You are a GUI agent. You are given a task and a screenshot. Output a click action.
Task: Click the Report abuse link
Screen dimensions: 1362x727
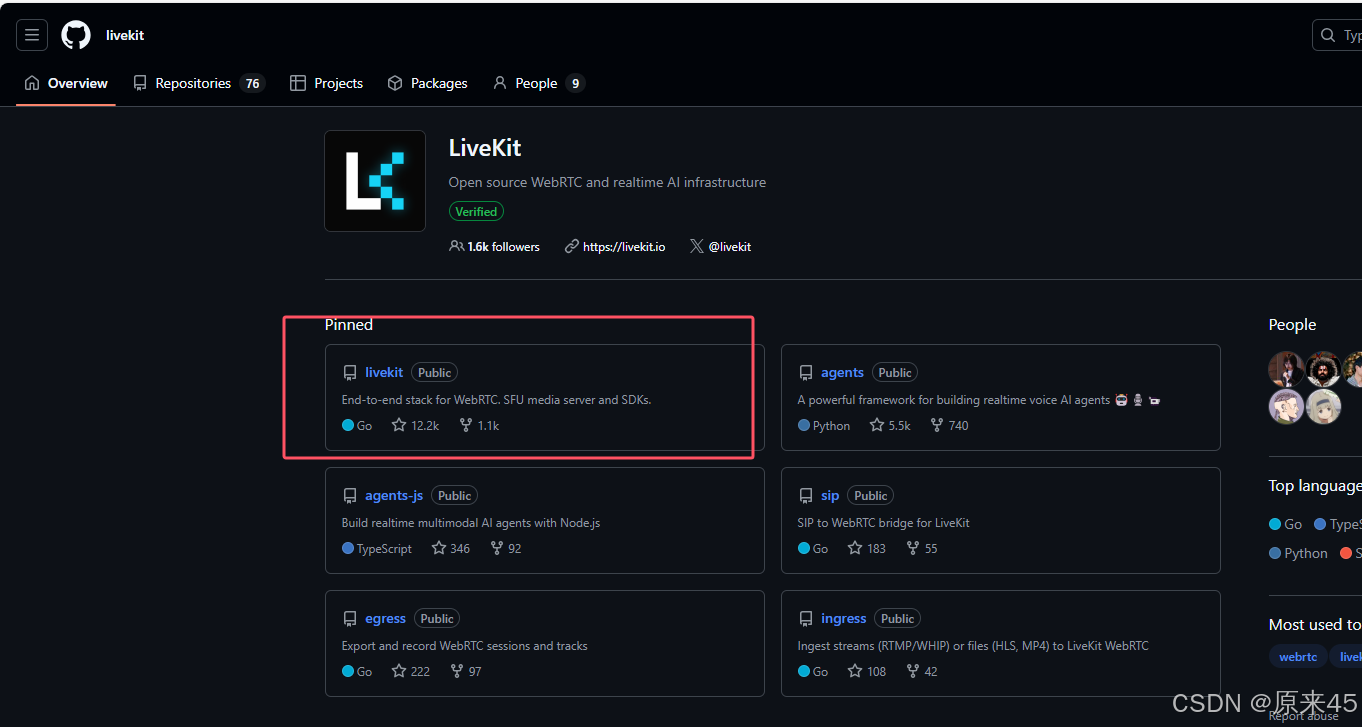[x=1303, y=716]
